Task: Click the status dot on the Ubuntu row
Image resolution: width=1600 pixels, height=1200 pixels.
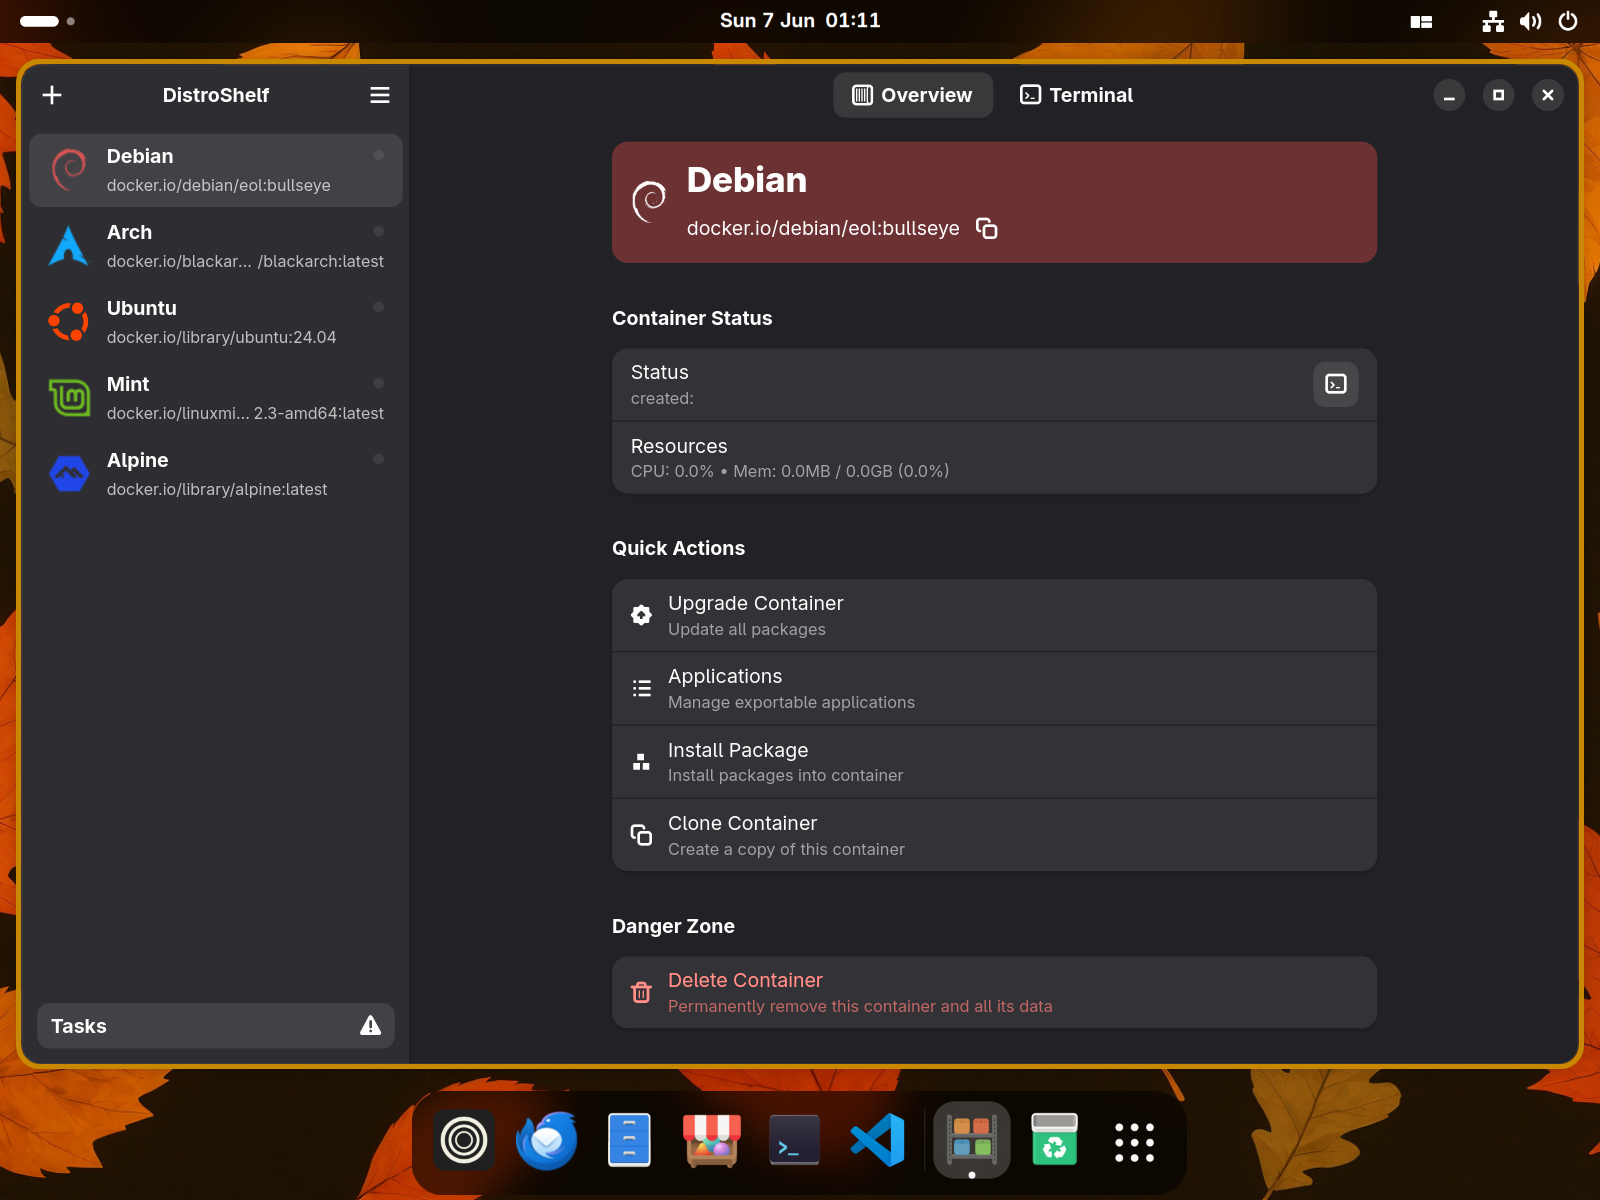Action: 379,307
